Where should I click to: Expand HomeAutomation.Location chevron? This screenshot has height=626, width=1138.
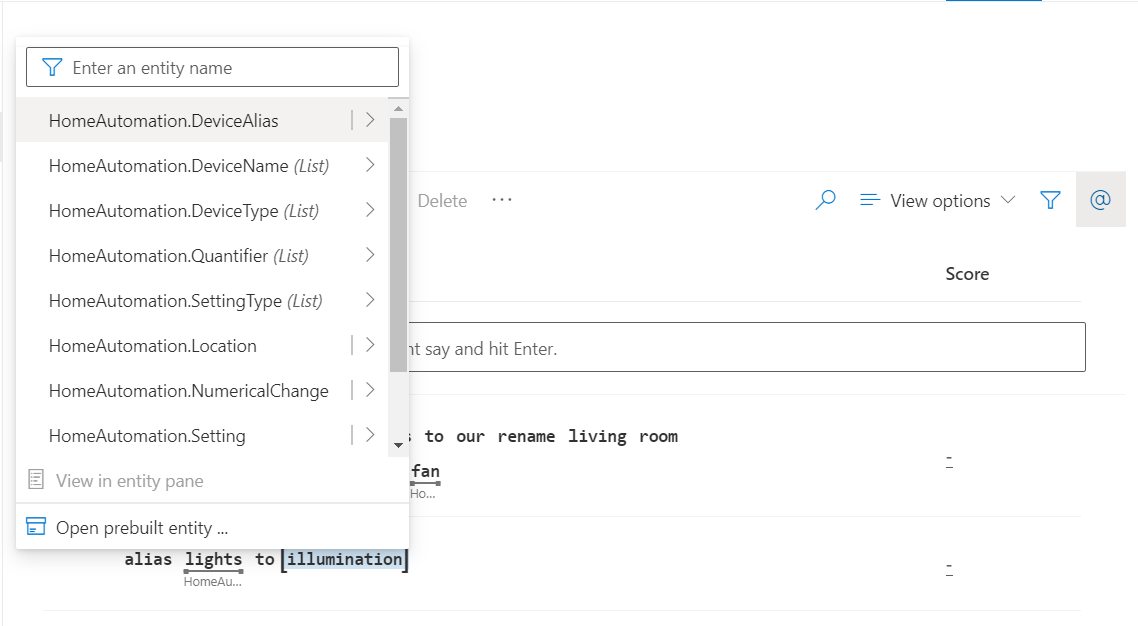coord(370,346)
